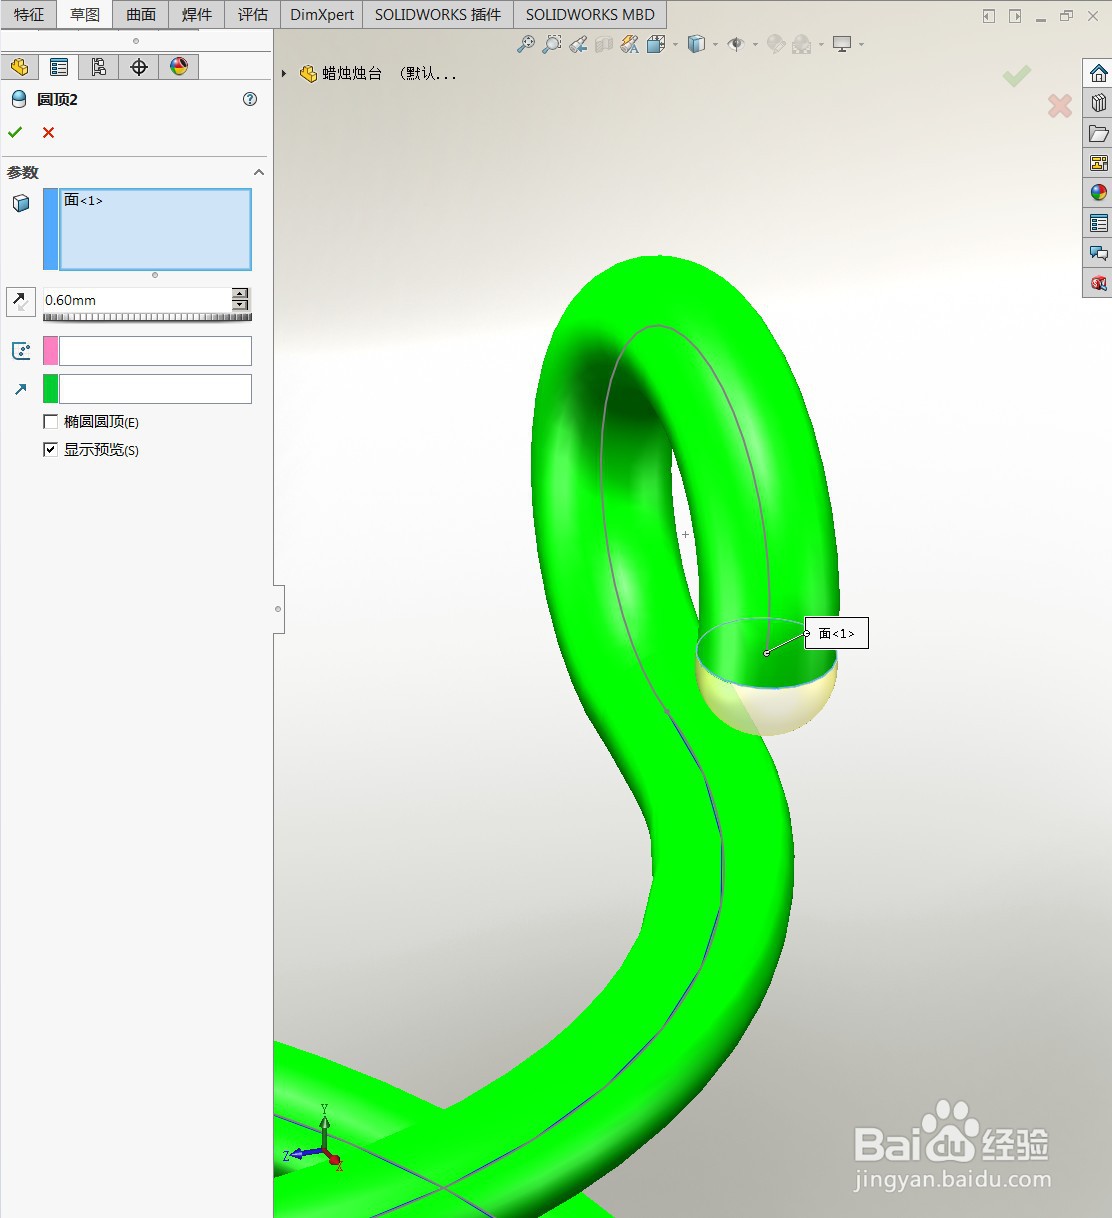Click the Dynamic Annotation Views icon

click(x=630, y=44)
